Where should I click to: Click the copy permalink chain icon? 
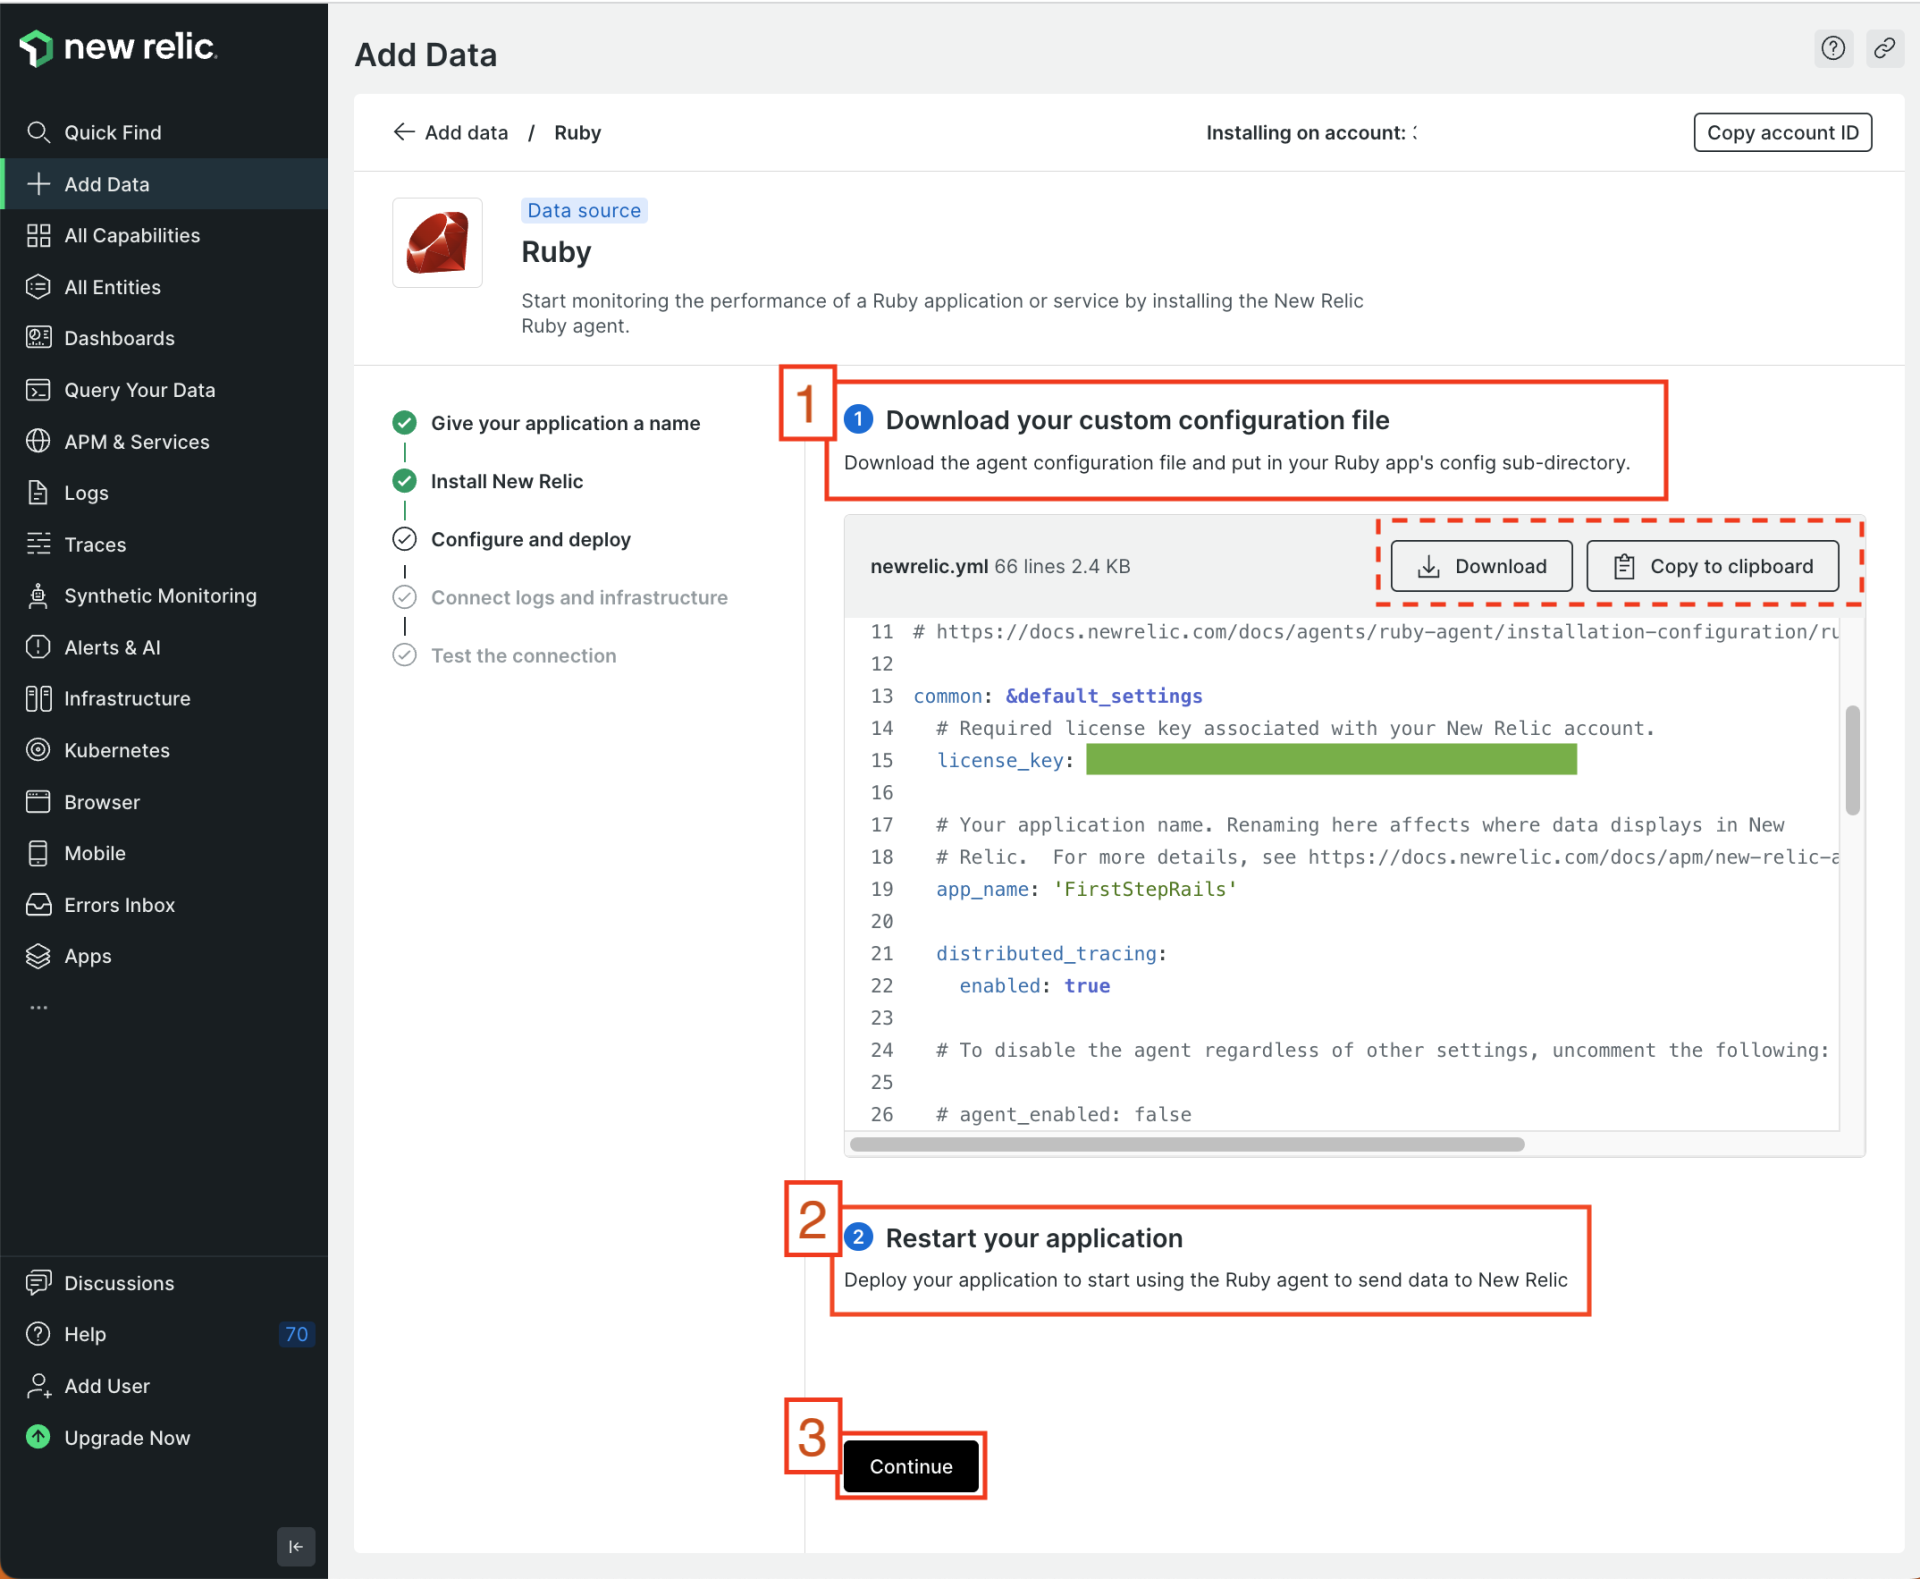[x=1884, y=48]
